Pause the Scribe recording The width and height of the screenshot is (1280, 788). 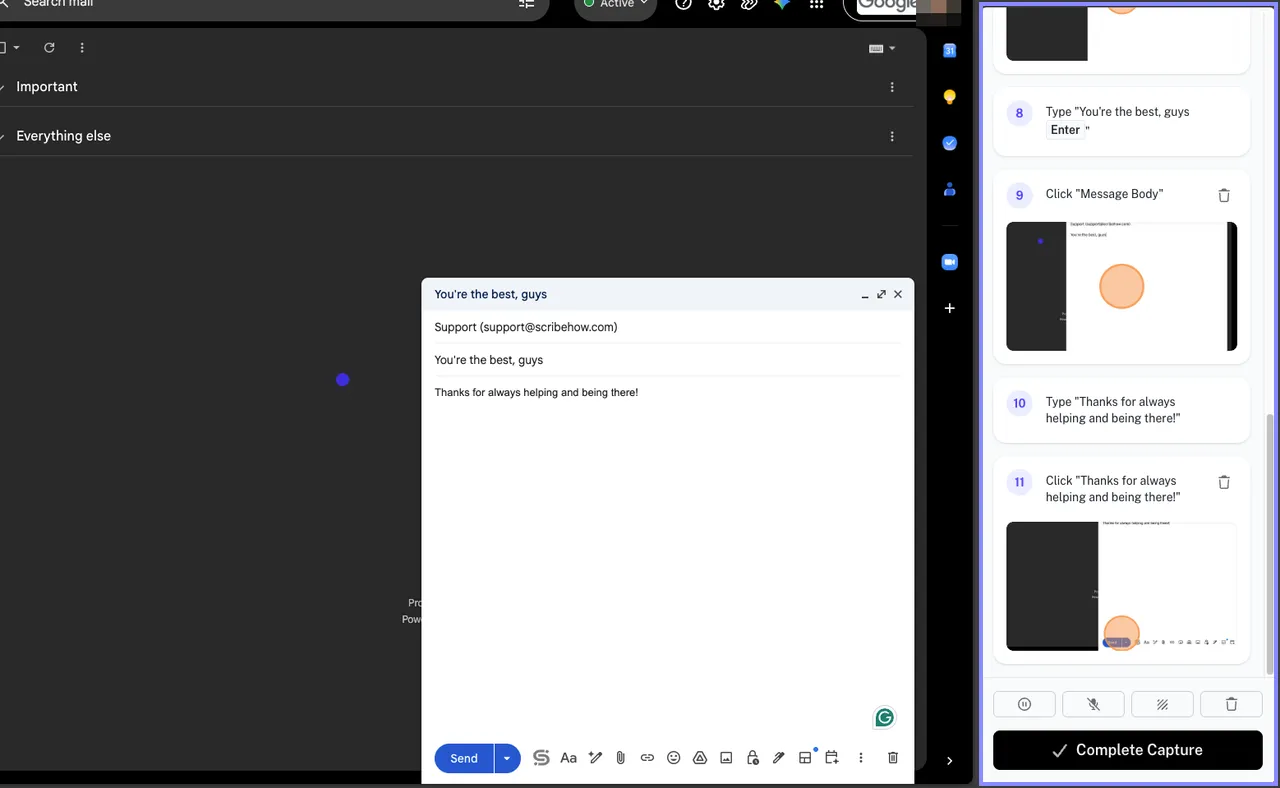click(x=1024, y=704)
